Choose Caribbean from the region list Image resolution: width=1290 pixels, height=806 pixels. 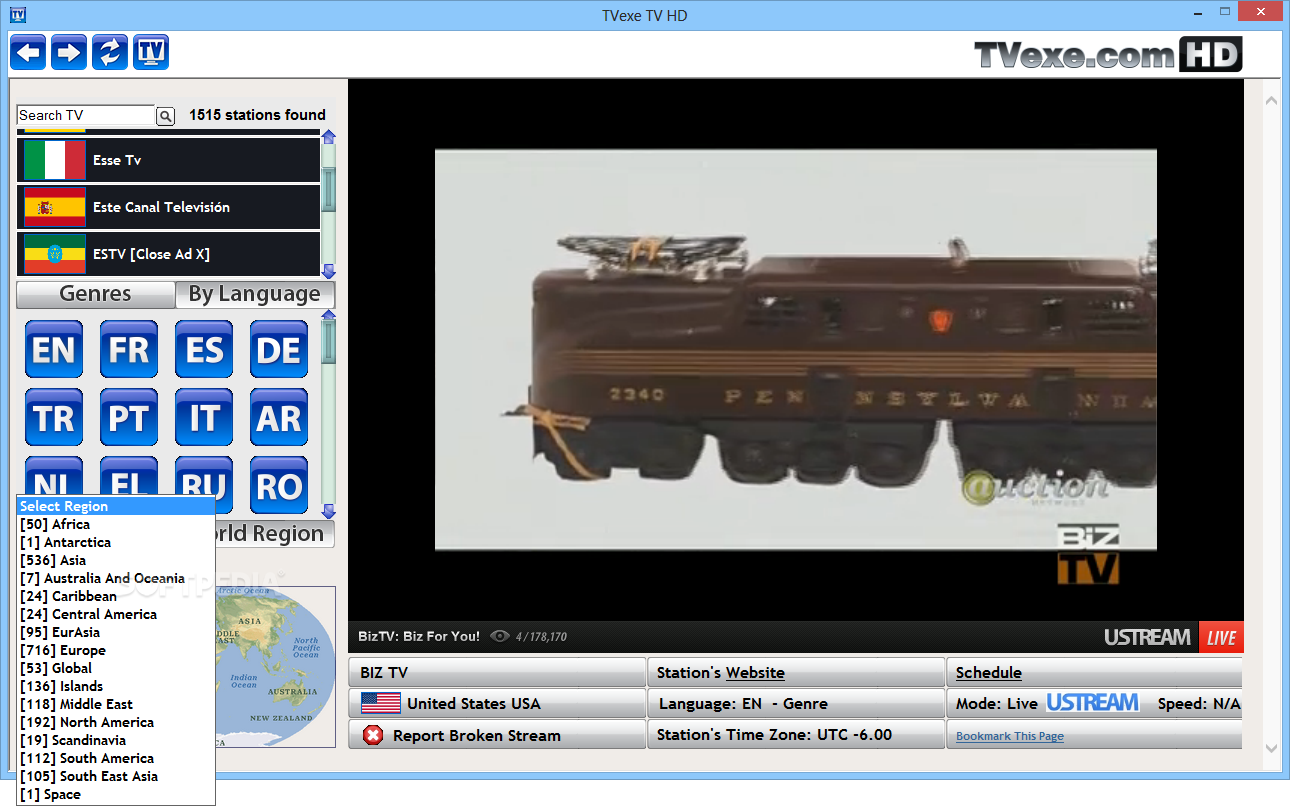click(116, 596)
